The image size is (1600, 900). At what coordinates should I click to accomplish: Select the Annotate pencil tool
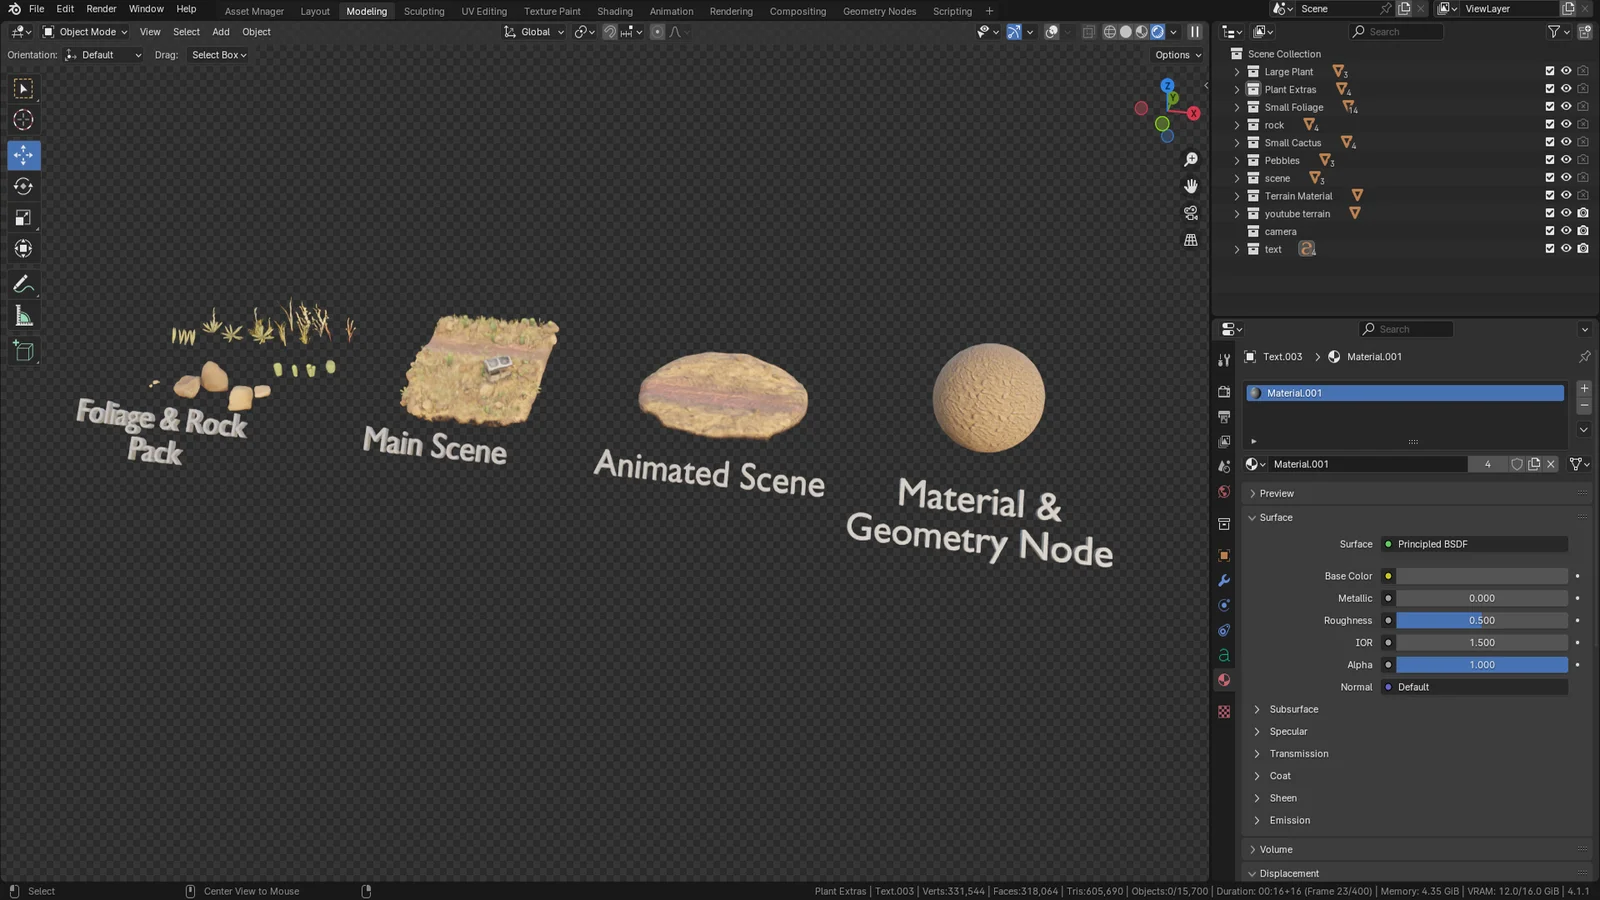pos(23,285)
